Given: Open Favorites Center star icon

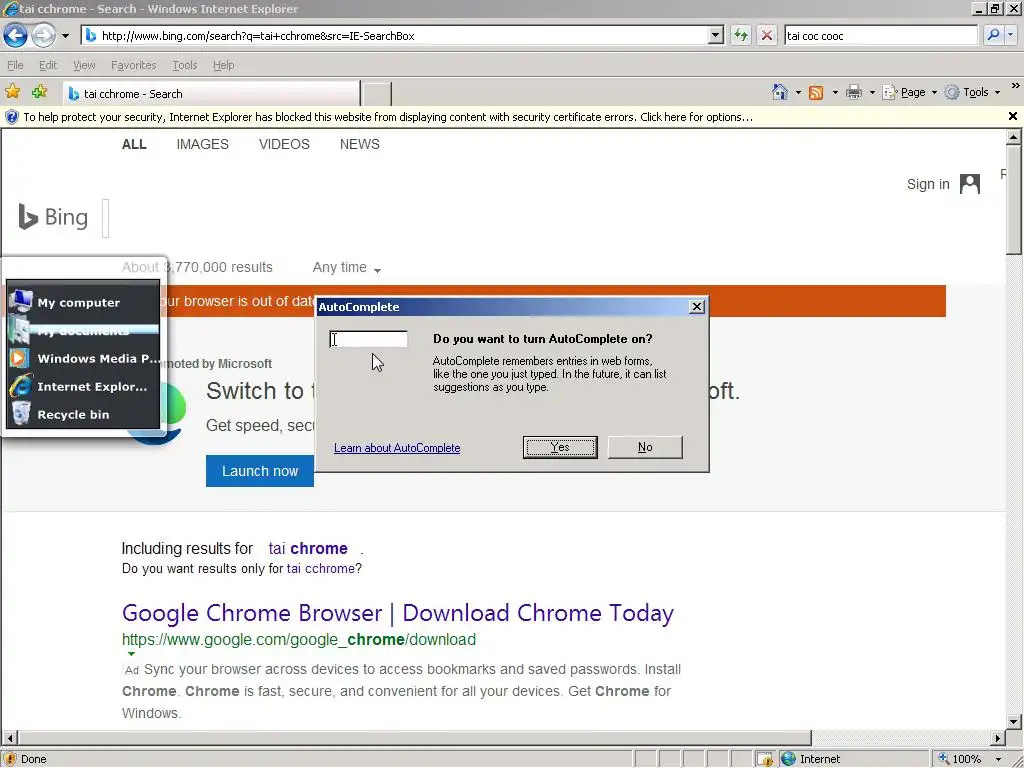Looking at the screenshot, I should tap(12, 92).
